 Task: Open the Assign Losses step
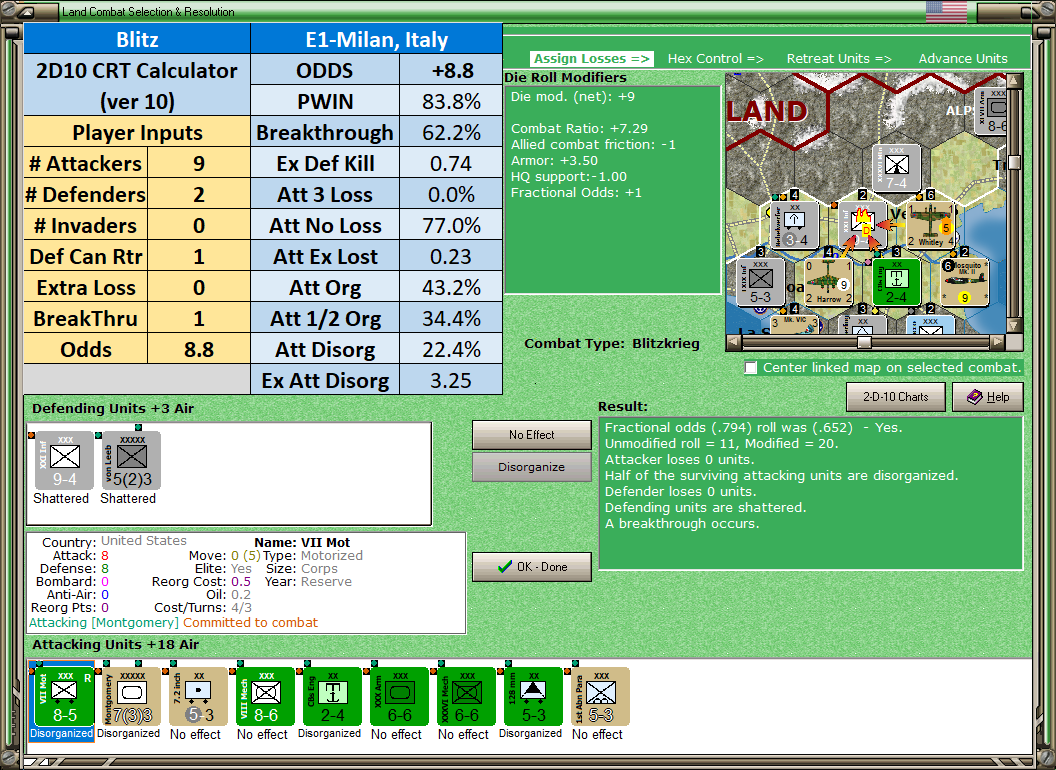591,59
